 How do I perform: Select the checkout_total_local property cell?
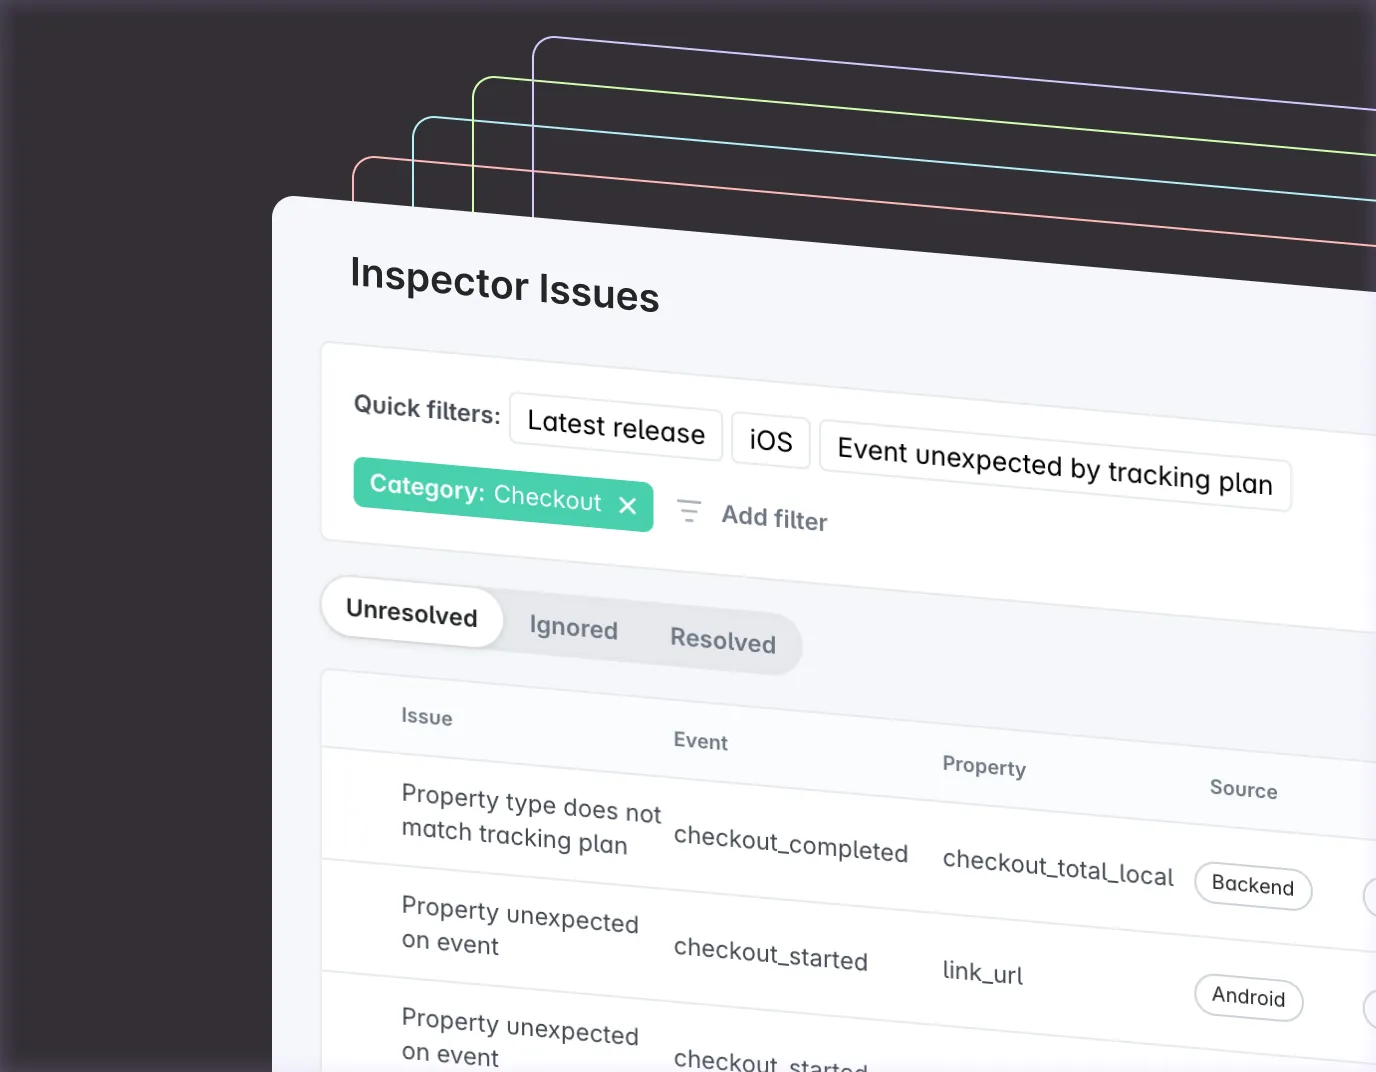pyautogui.click(x=1058, y=868)
